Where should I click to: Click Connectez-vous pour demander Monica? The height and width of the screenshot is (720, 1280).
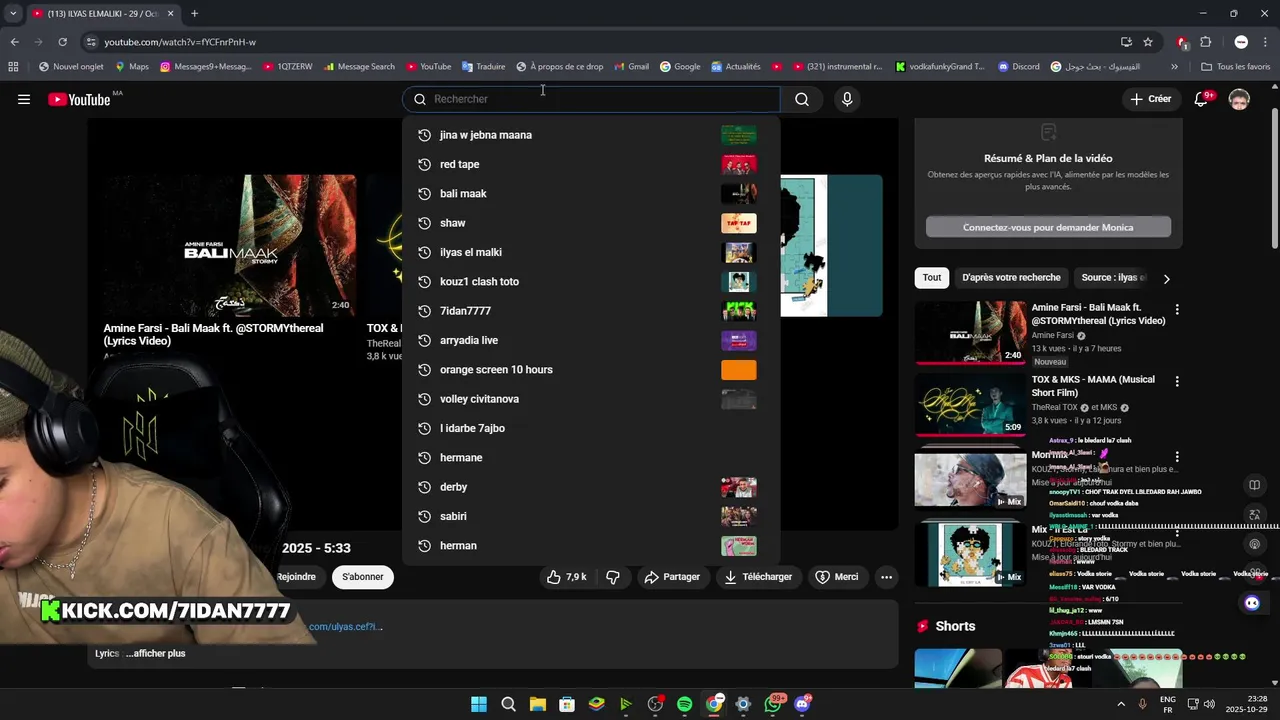click(x=1048, y=227)
